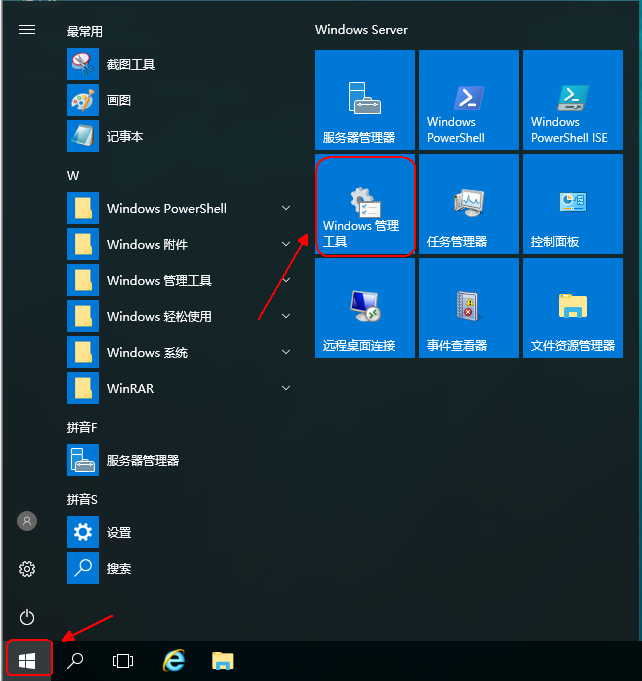Click the 拼音S group header
Screen dimensions: 642x681
click(82, 500)
